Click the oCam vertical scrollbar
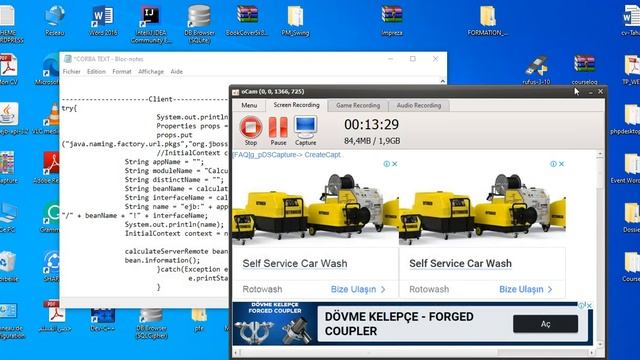 tap(600, 249)
